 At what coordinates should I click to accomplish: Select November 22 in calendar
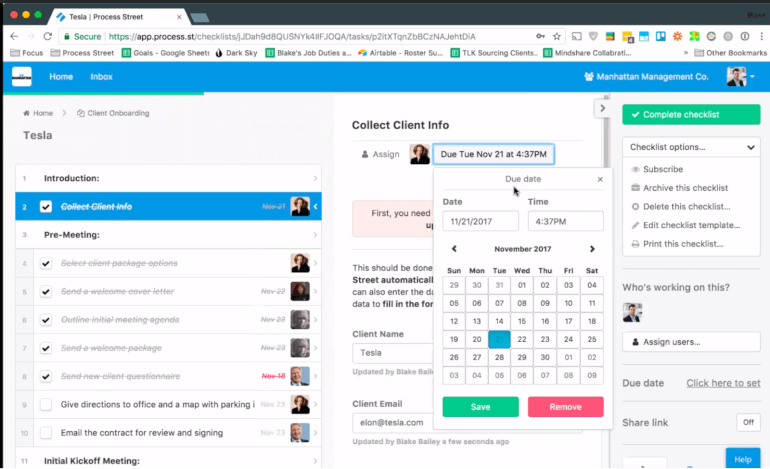pyautogui.click(x=522, y=339)
